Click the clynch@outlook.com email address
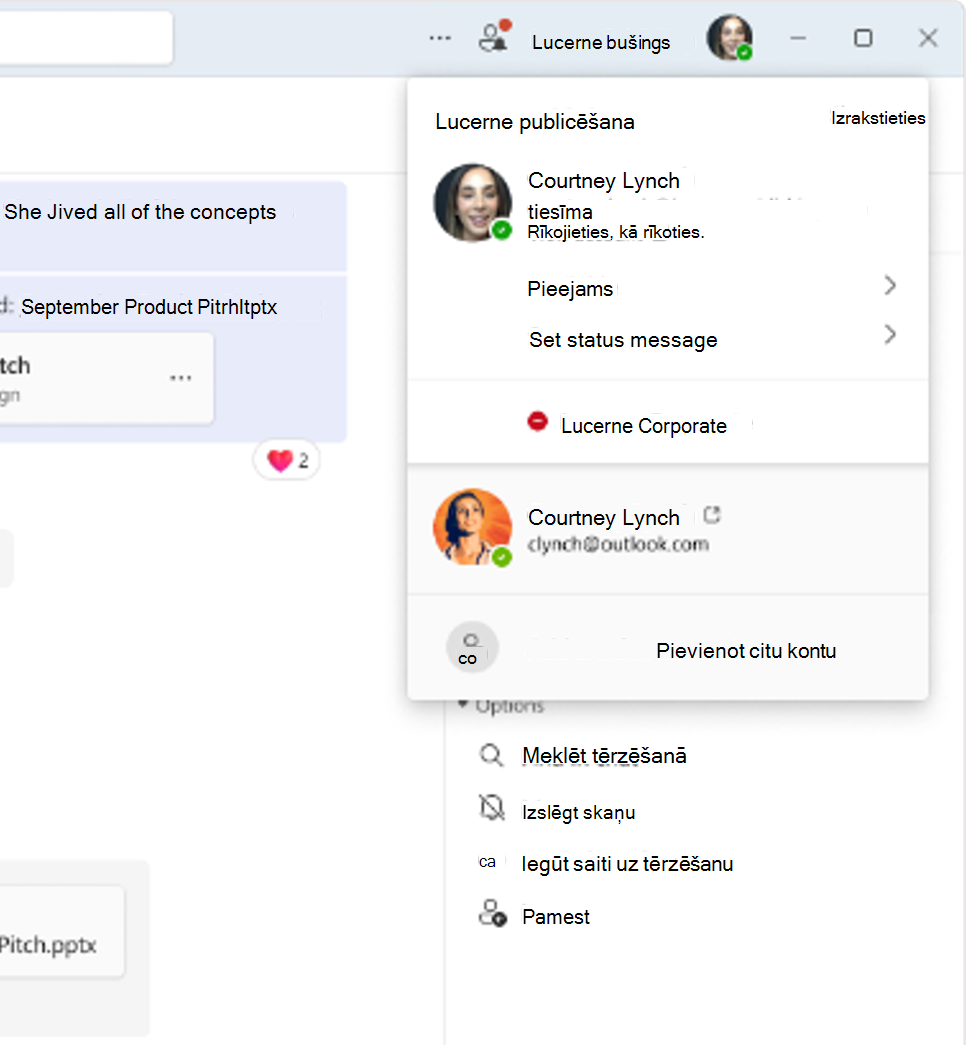 click(618, 544)
